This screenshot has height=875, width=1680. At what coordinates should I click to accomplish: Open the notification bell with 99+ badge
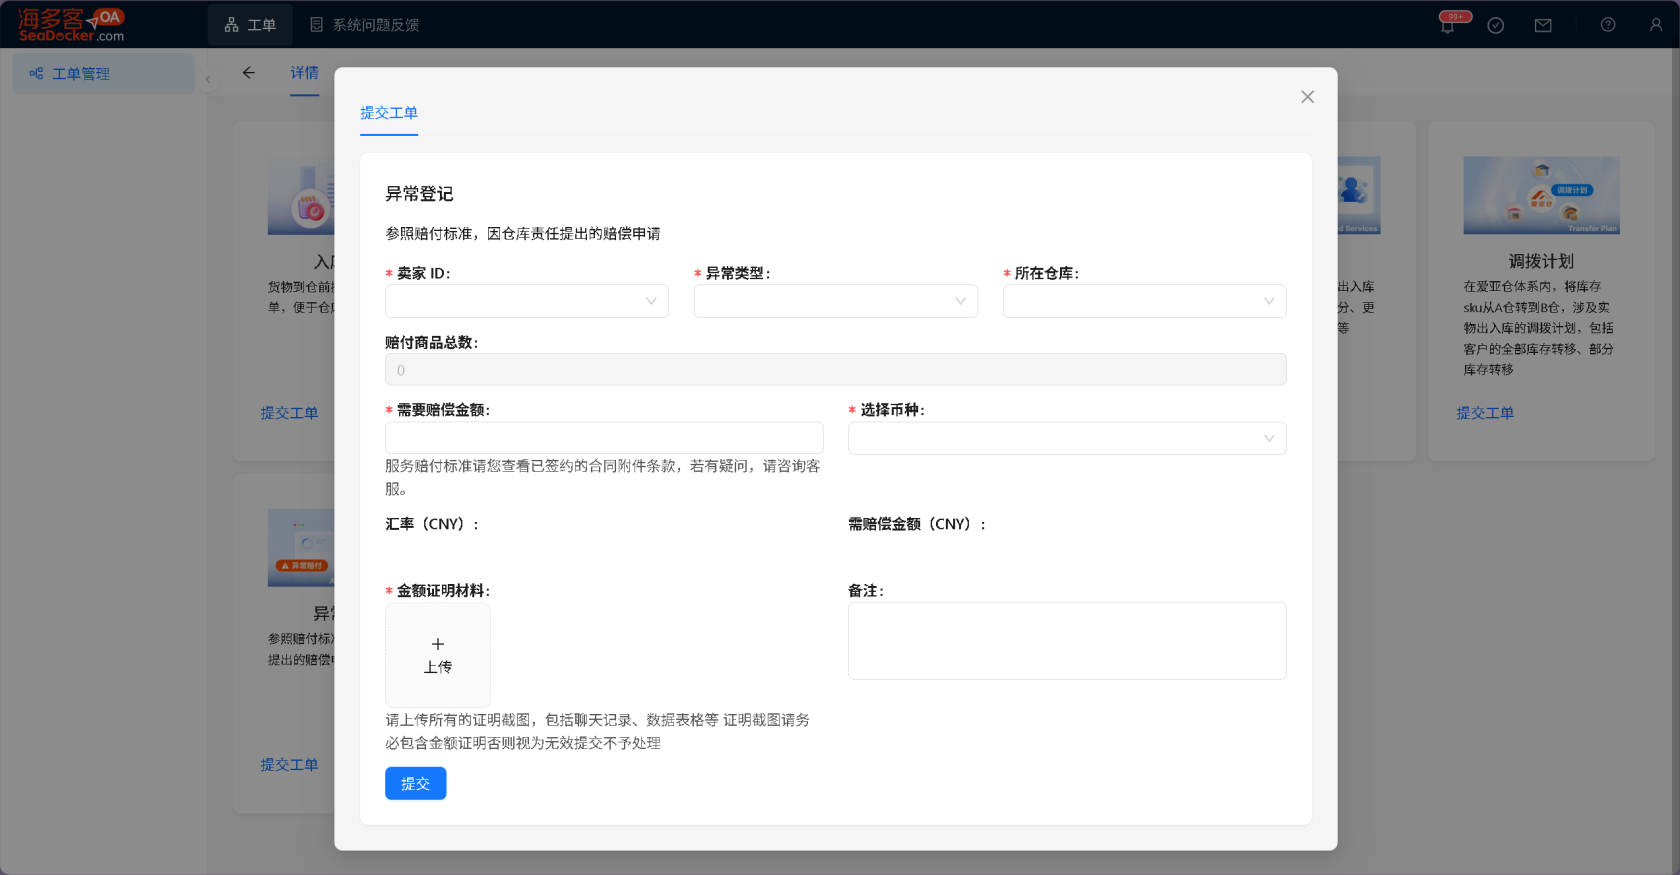point(1448,25)
